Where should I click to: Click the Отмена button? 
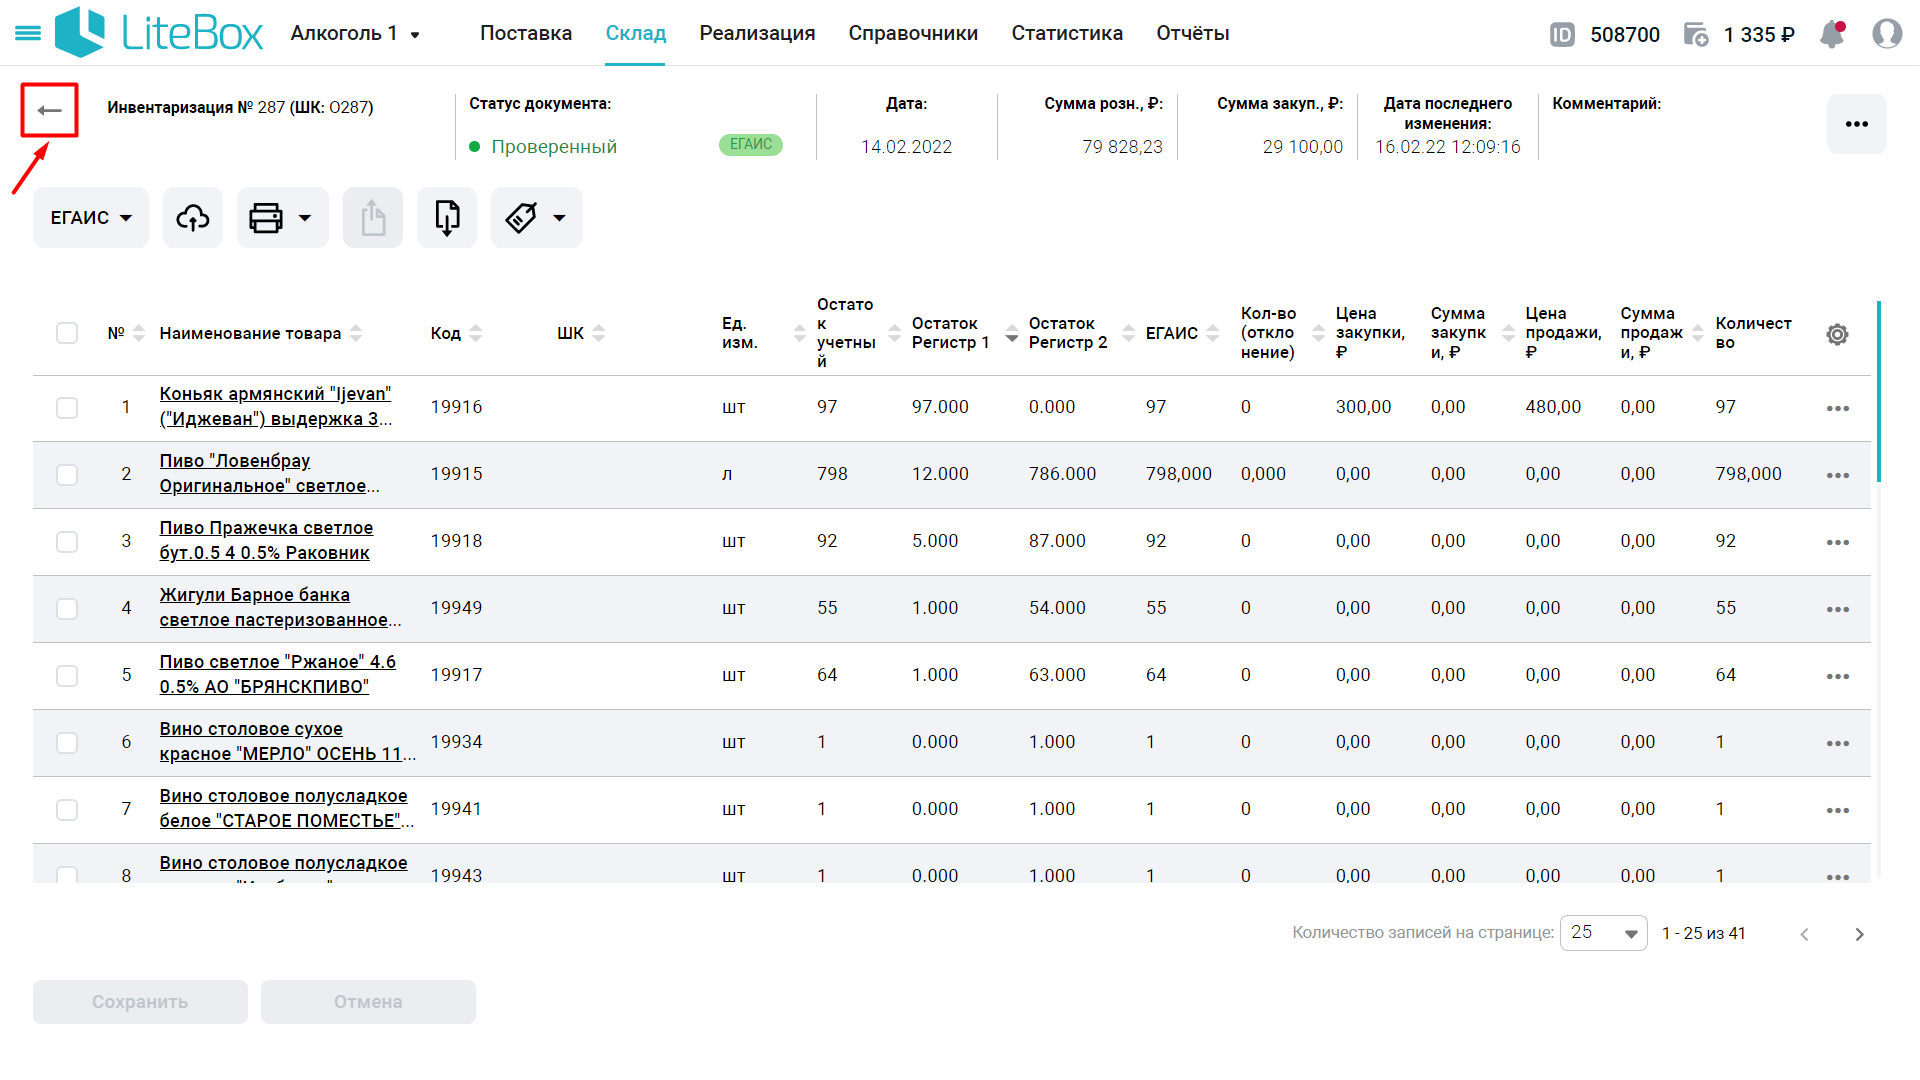[x=368, y=1002]
